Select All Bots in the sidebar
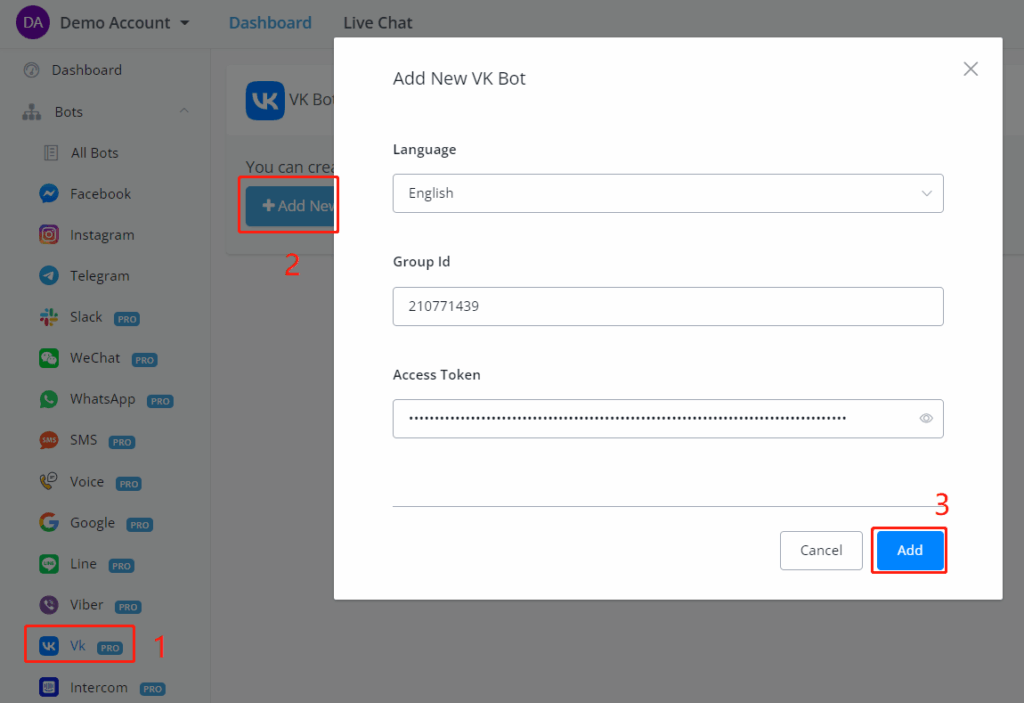 [x=94, y=153]
